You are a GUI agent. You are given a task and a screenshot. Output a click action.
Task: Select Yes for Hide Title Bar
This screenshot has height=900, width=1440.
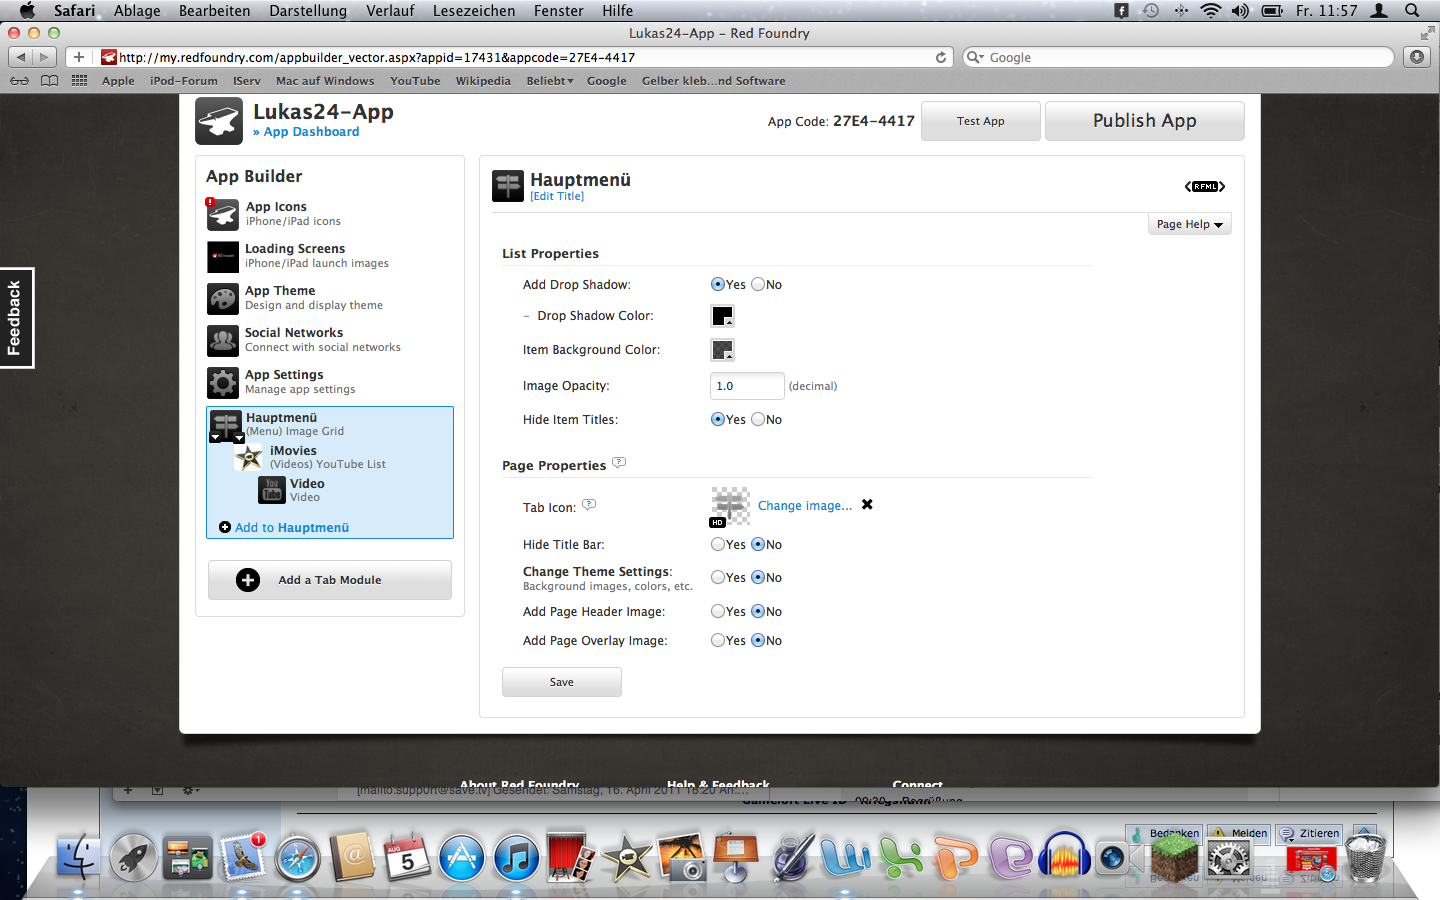pos(718,545)
